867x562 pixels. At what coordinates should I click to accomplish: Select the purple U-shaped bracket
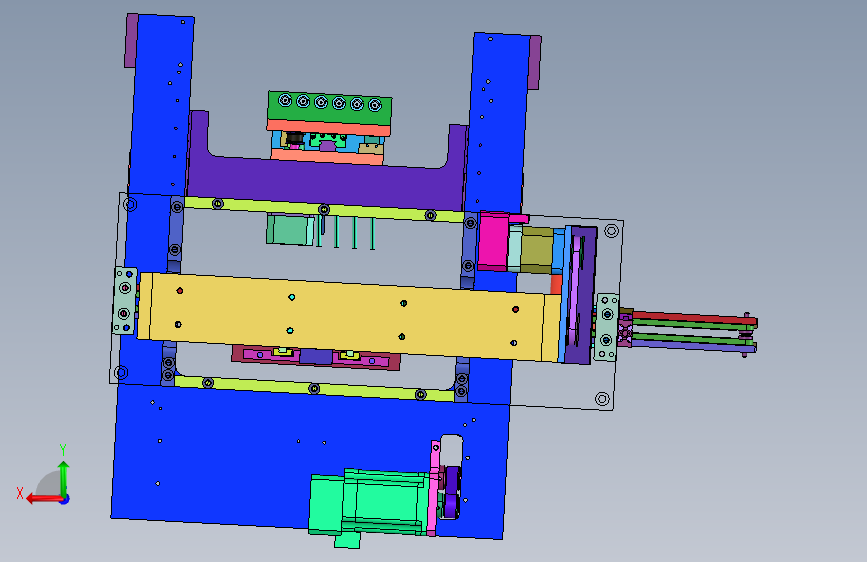[326, 180]
